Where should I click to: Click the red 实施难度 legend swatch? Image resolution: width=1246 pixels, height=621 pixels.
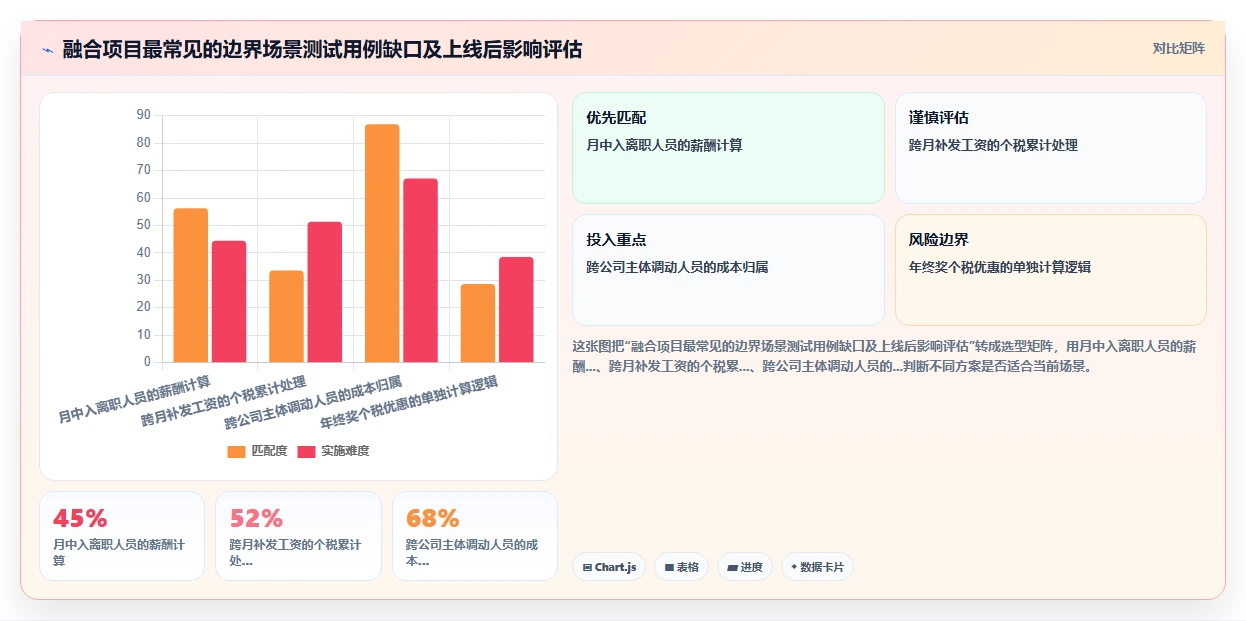305,451
